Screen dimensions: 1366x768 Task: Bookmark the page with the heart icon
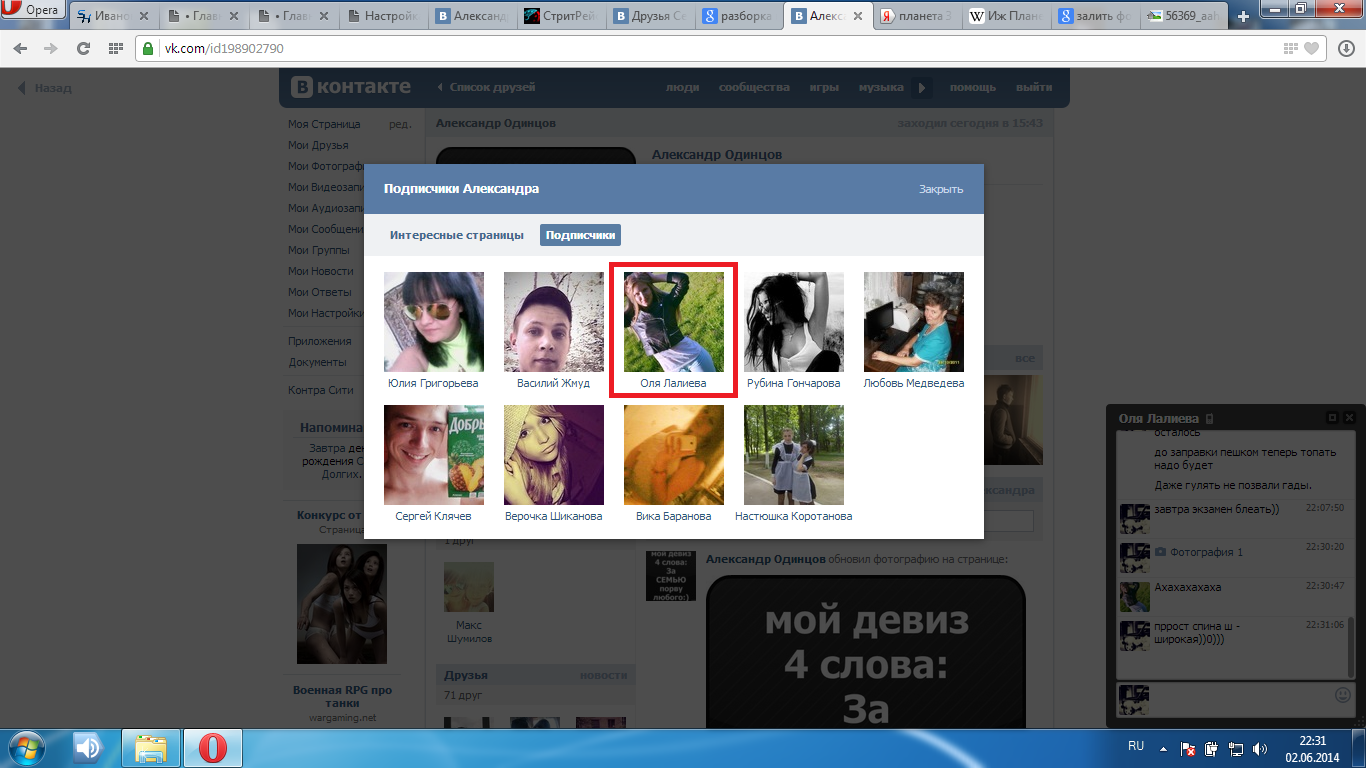pos(1311,48)
